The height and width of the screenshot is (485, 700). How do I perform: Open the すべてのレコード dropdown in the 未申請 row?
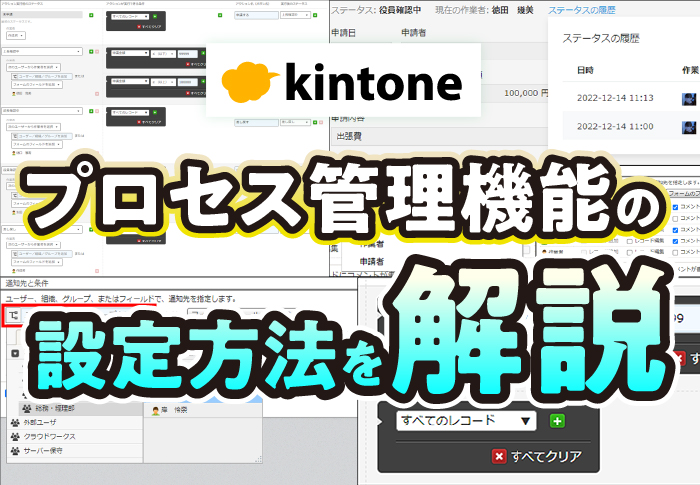[130, 17]
